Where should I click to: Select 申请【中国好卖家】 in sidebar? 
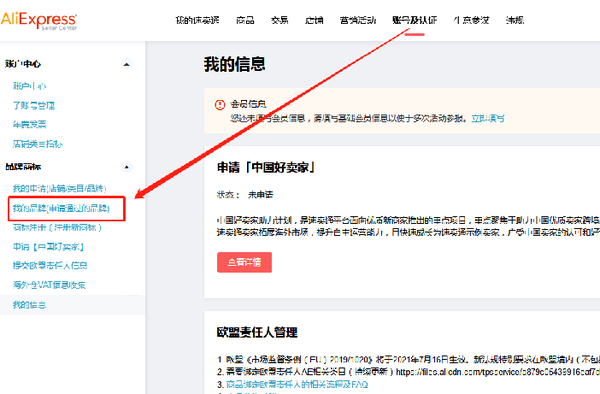(x=48, y=247)
